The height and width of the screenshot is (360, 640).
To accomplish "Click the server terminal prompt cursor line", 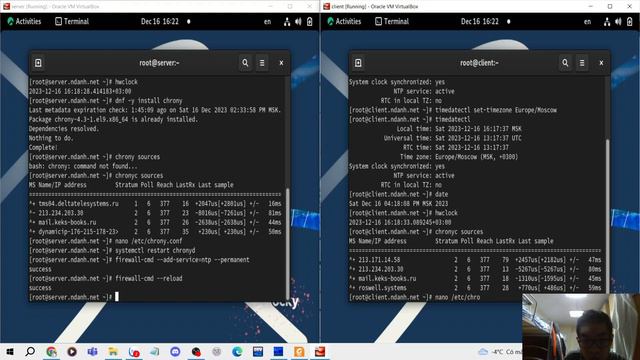I will 73,297.
